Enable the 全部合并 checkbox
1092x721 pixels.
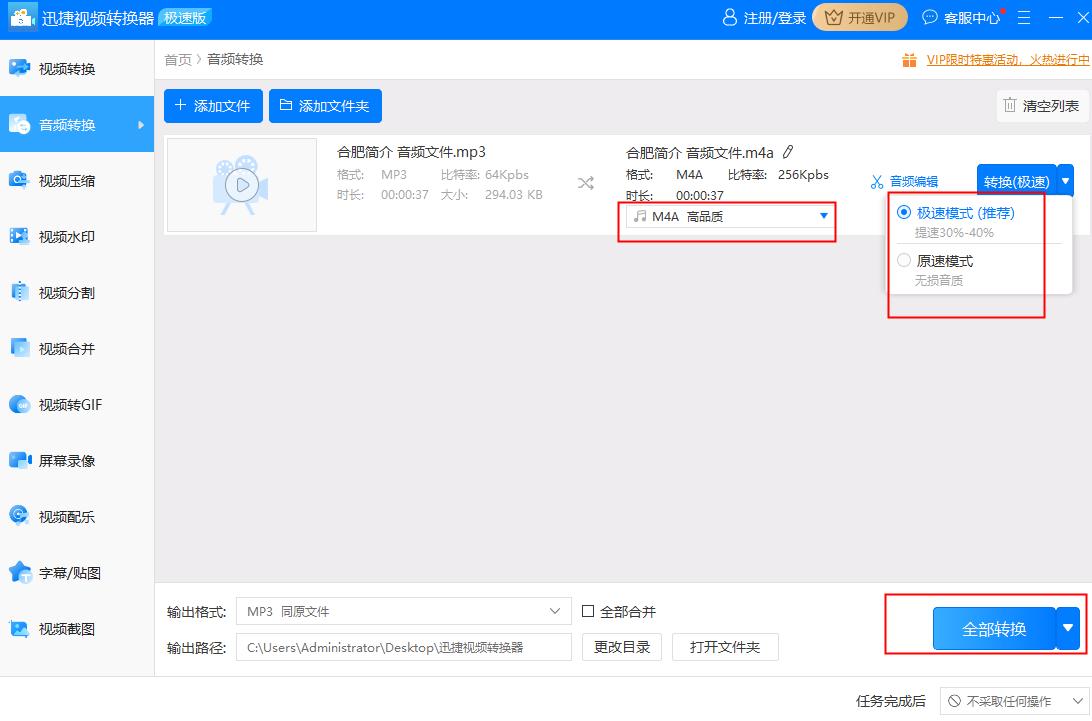[588, 611]
